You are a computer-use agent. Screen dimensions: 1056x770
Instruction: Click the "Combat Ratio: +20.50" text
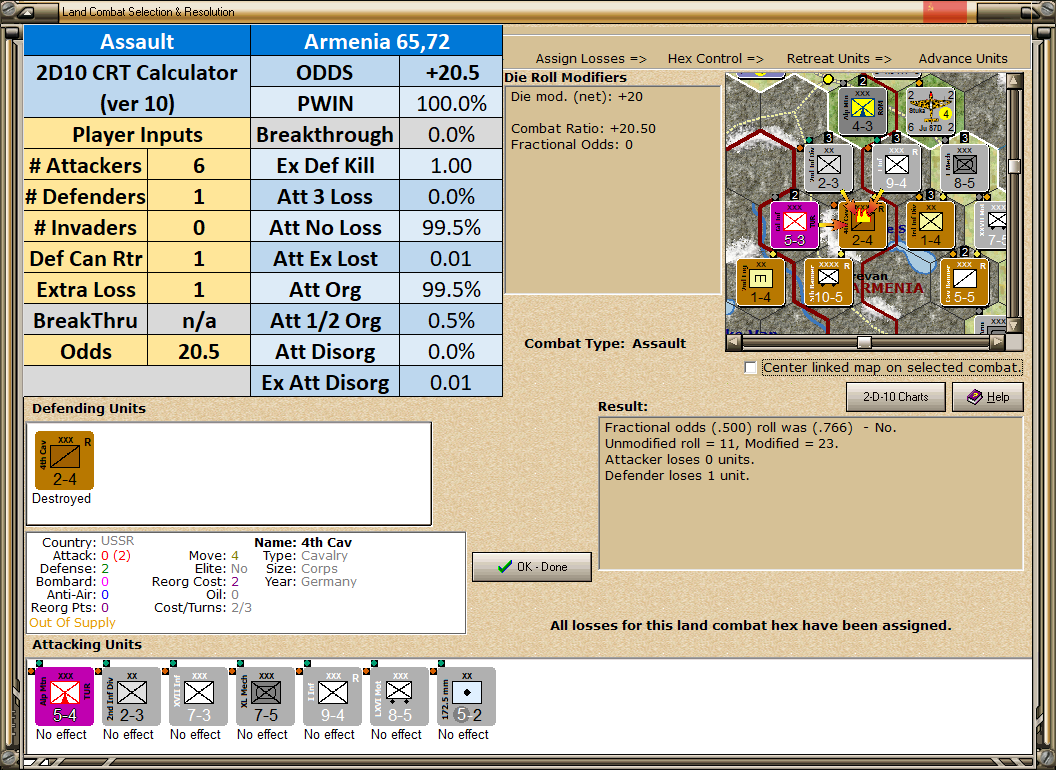(x=583, y=129)
